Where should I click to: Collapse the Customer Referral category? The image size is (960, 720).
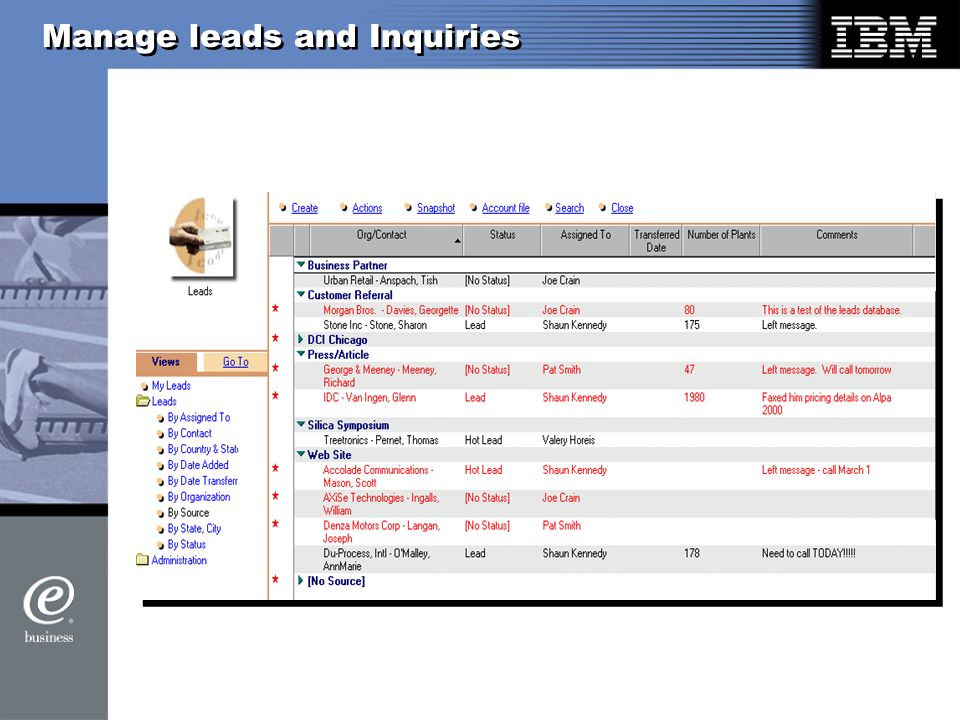coord(301,294)
